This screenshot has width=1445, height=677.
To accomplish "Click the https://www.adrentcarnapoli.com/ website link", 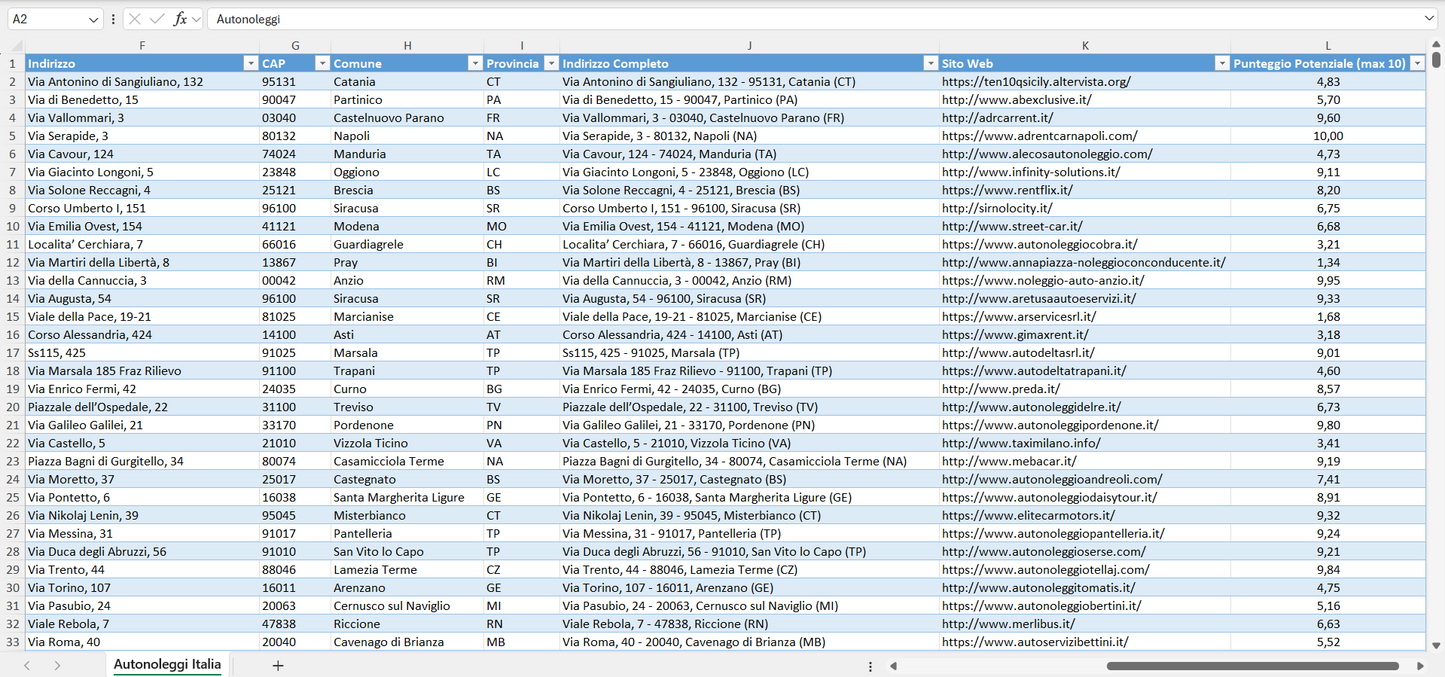I will [x=1039, y=136].
